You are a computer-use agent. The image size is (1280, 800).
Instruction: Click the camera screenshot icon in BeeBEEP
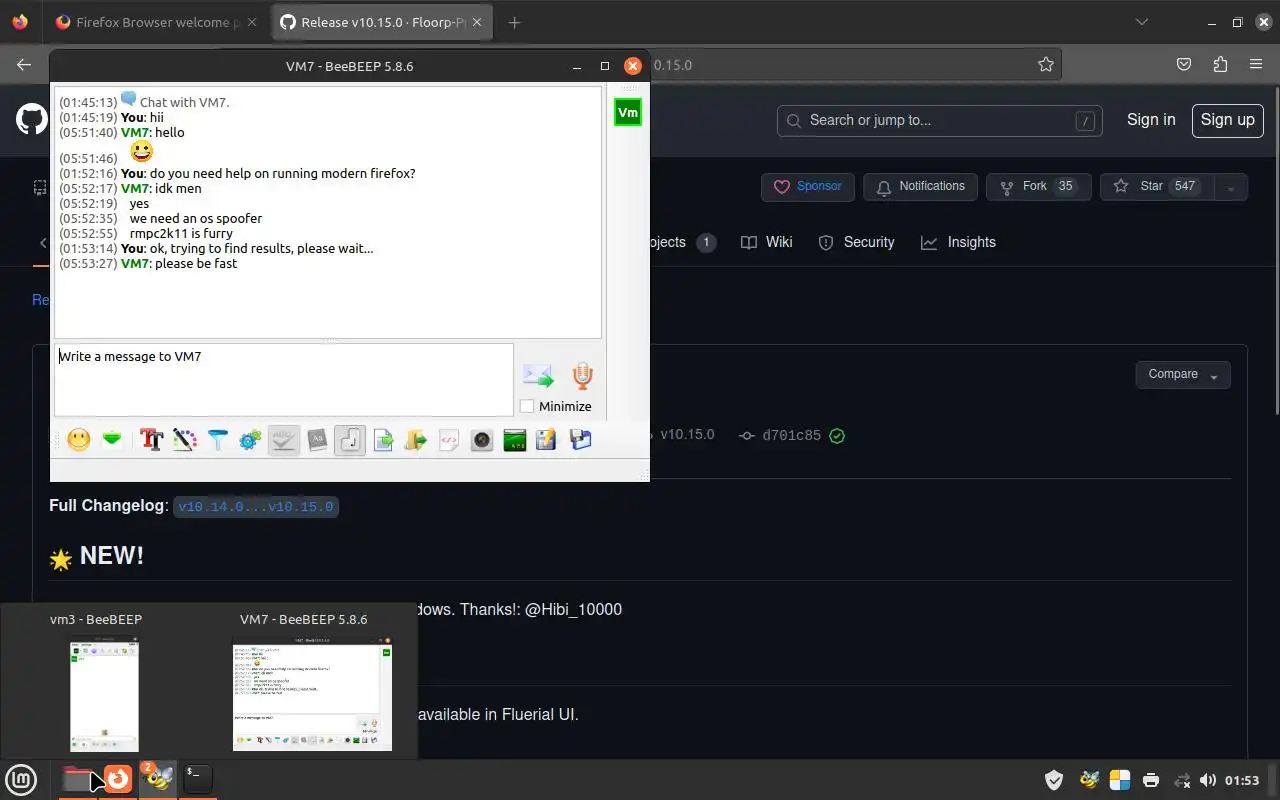[x=482, y=439]
